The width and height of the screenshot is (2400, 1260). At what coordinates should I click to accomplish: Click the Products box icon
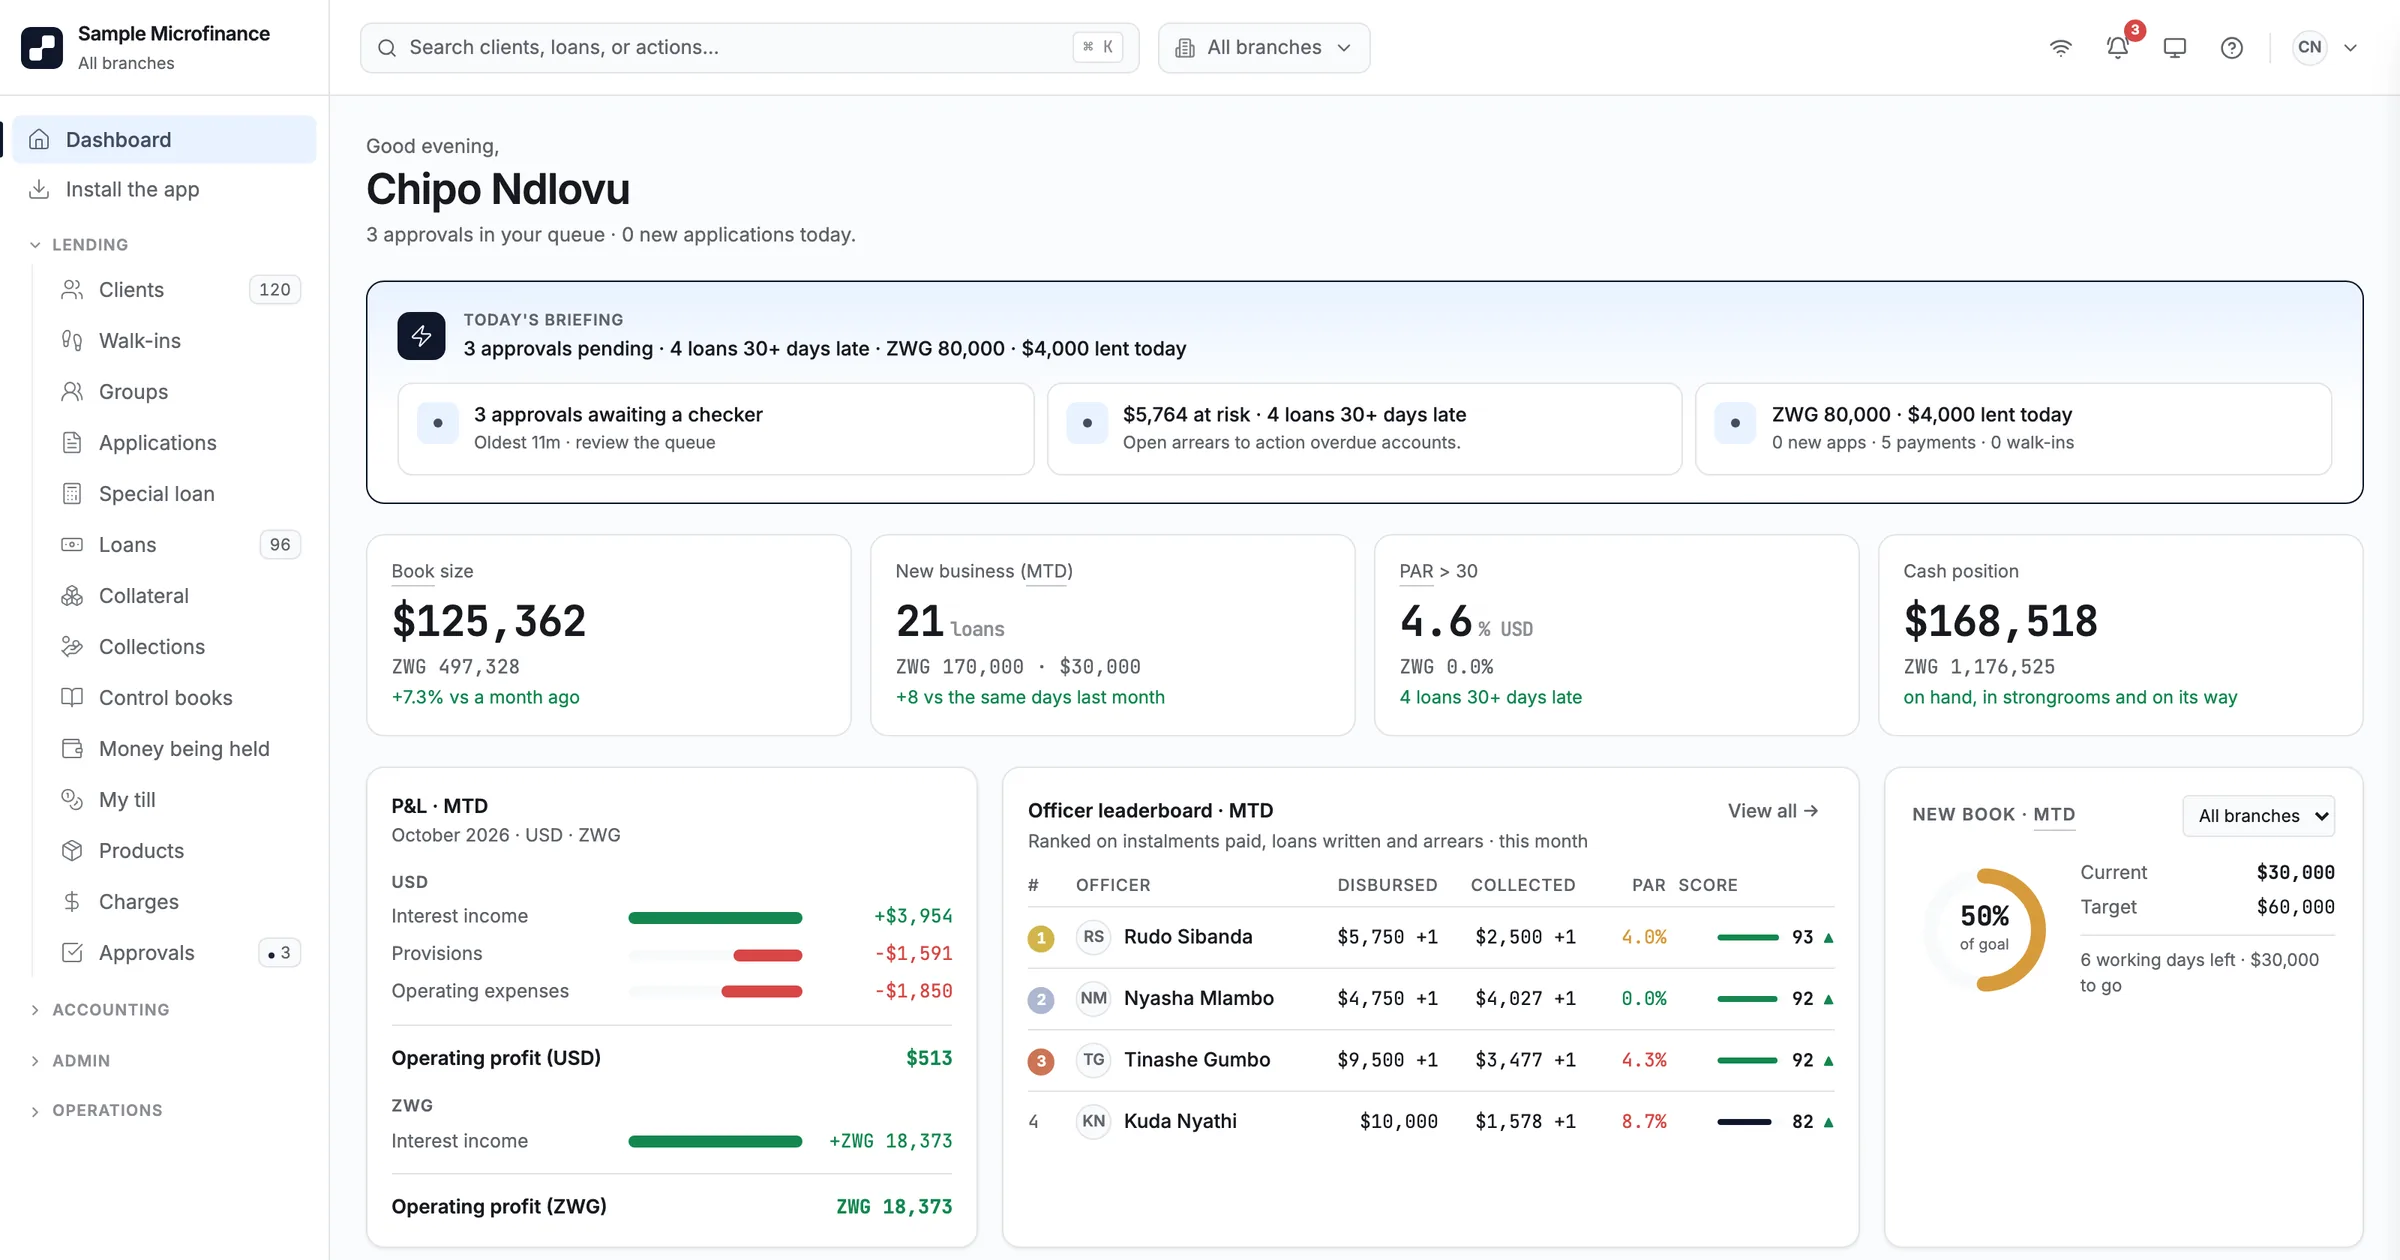[x=72, y=850]
